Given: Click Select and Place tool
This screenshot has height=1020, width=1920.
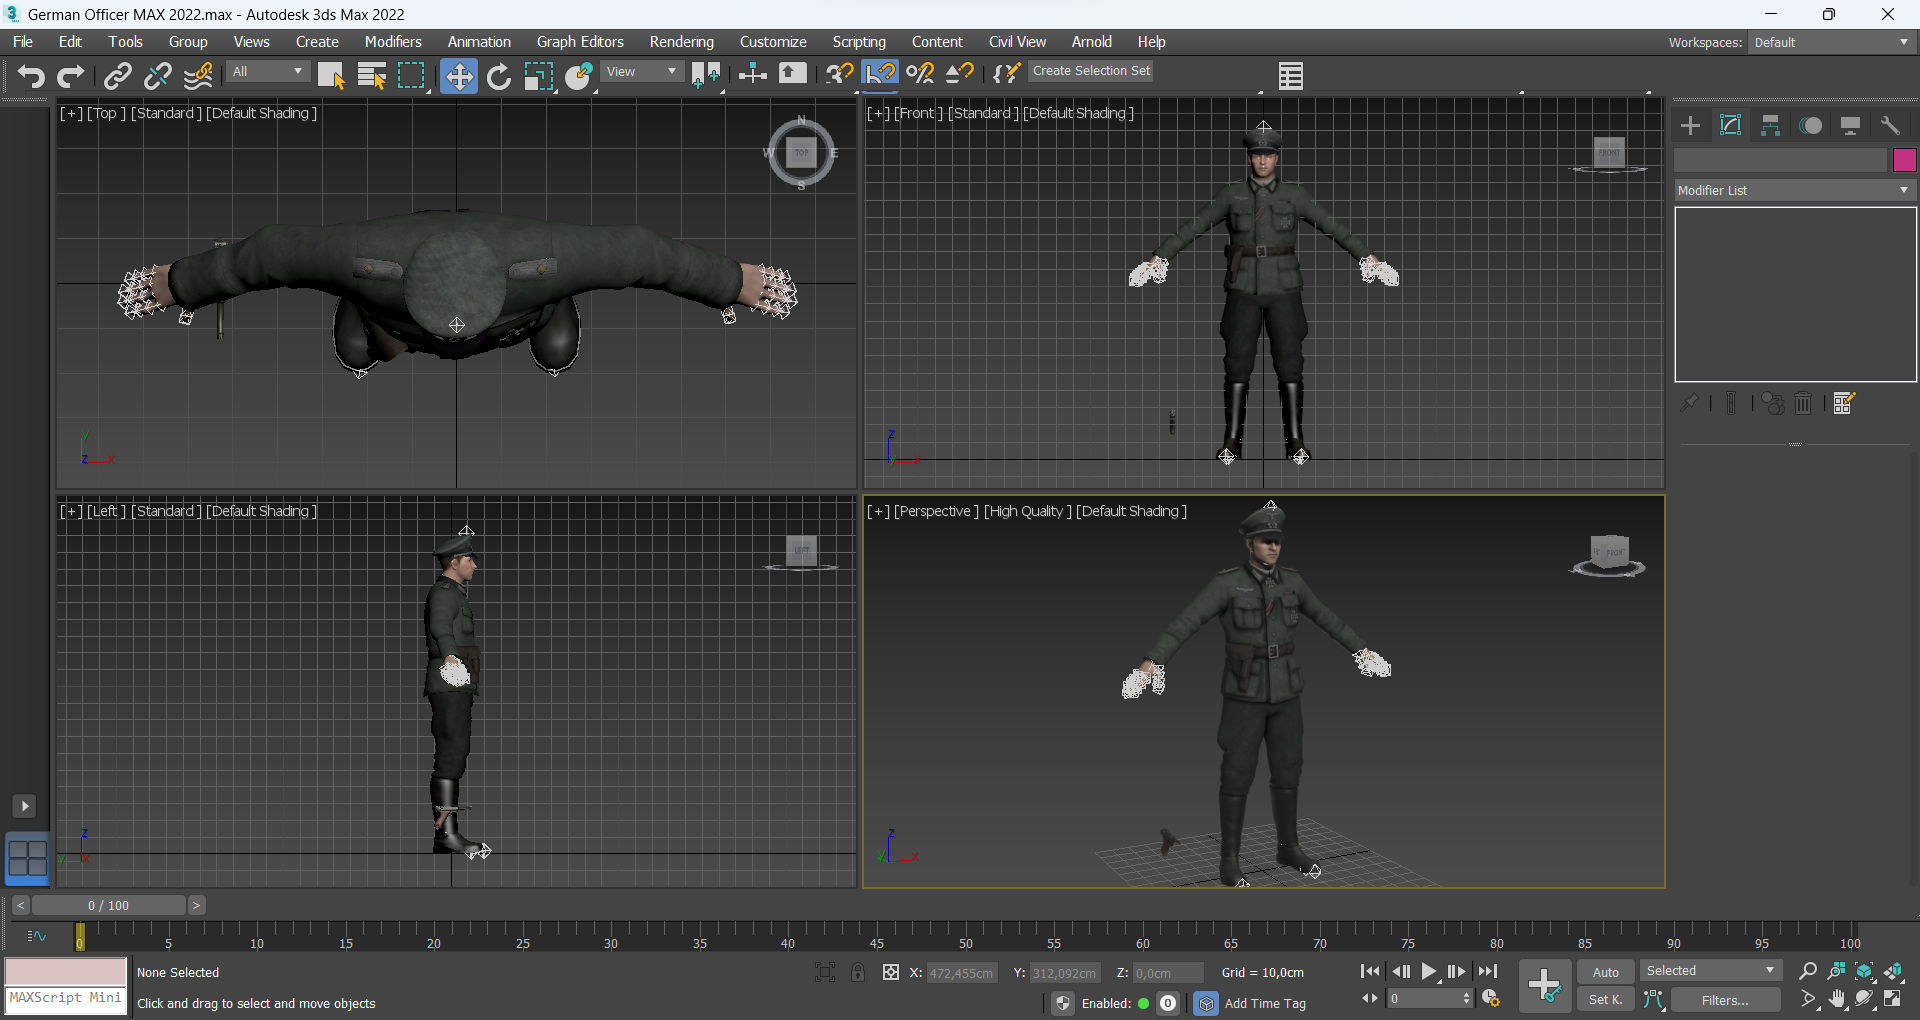Looking at the screenshot, I should 579,76.
